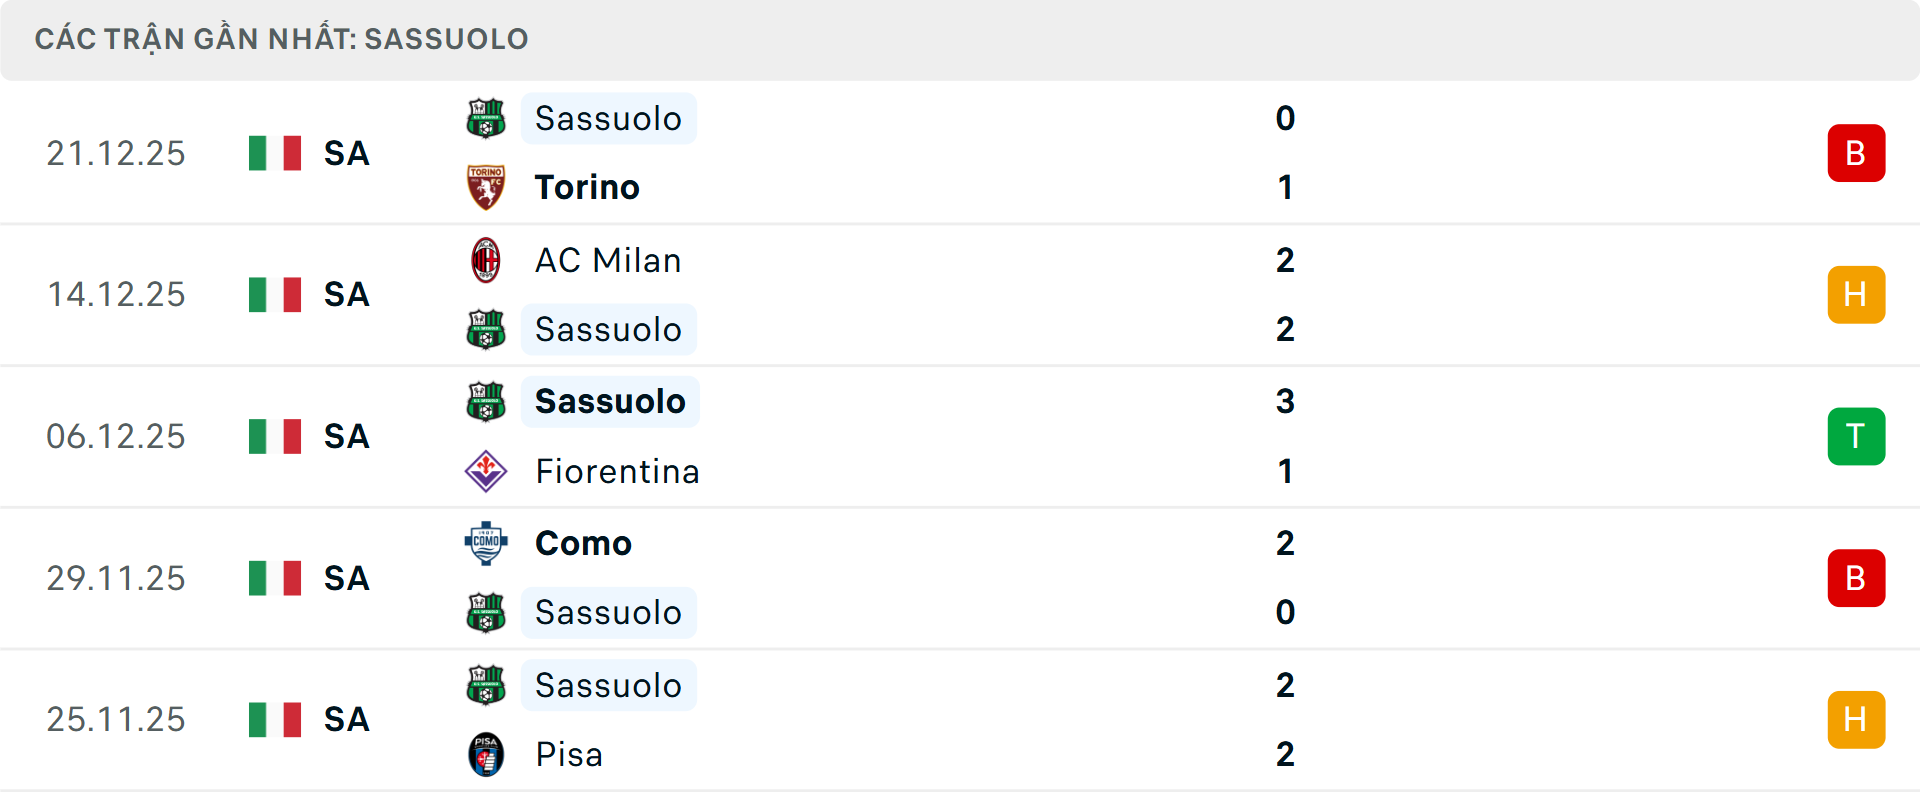Click the orange H badge for AC Milan match
Viewport: 1920px width, 792px height.
pyautogui.click(x=1856, y=295)
